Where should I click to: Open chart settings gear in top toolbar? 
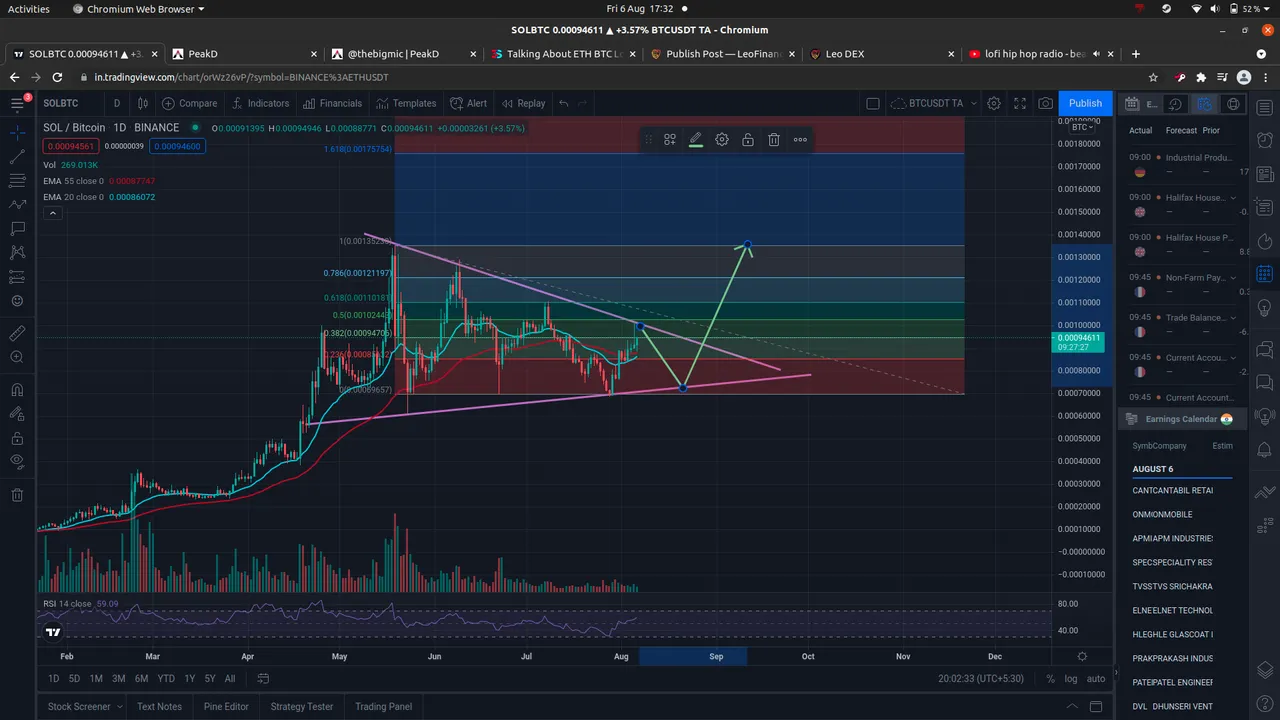(x=994, y=103)
